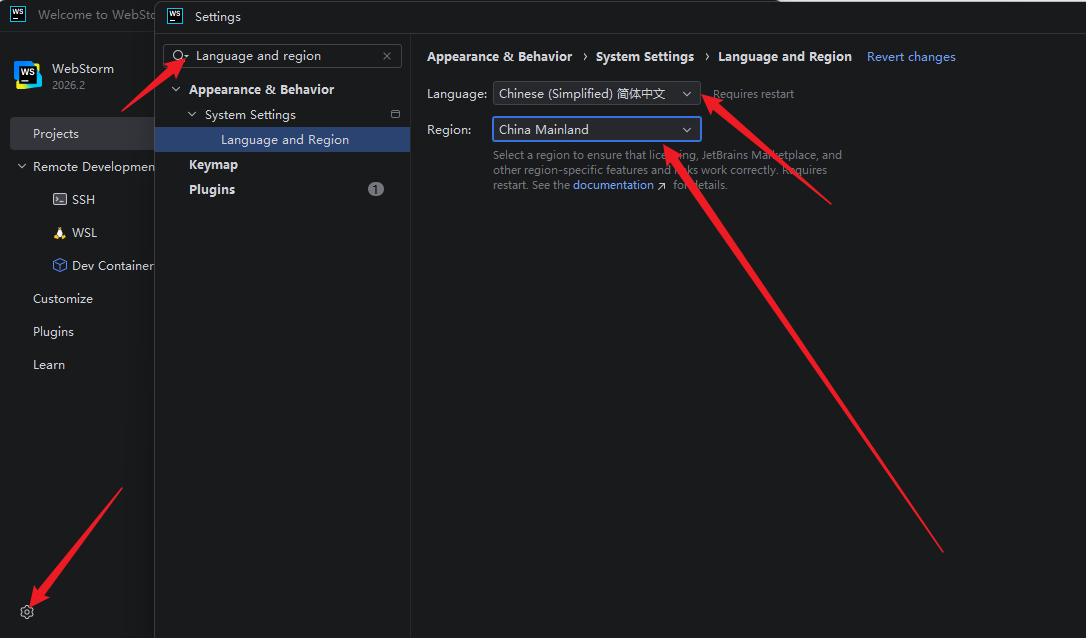The height and width of the screenshot is (638, 1086).
Task: Open settings gear in Welcome window
Action: pos(27,612)
